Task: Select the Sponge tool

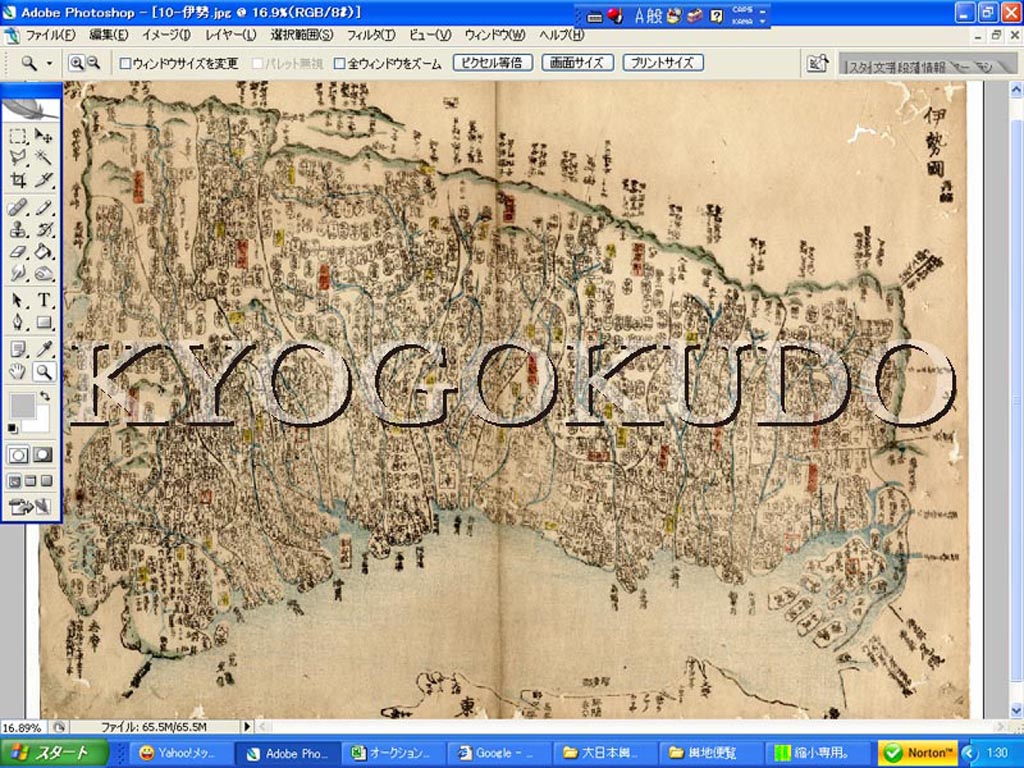Action: (x=43, y=273)
